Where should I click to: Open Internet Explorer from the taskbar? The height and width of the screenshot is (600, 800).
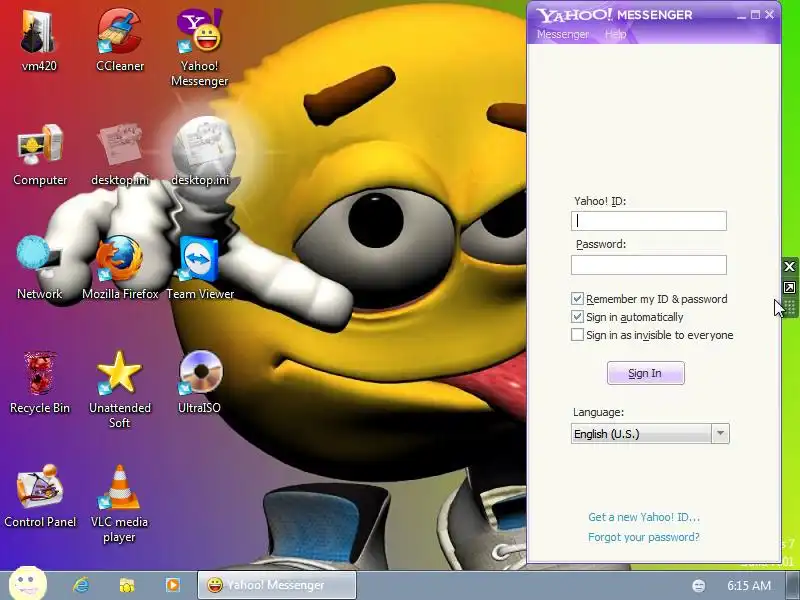[81, 585]
